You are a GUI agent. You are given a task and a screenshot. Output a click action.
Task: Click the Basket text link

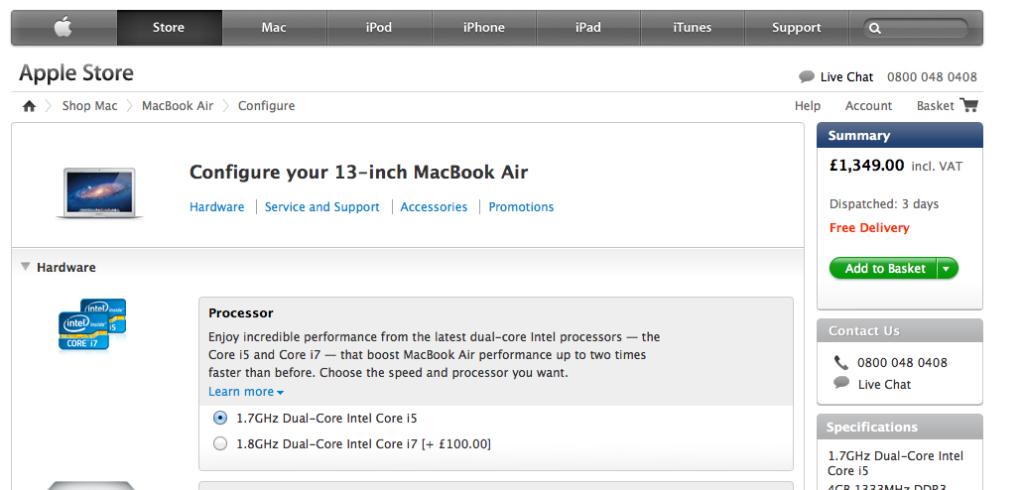935,106
